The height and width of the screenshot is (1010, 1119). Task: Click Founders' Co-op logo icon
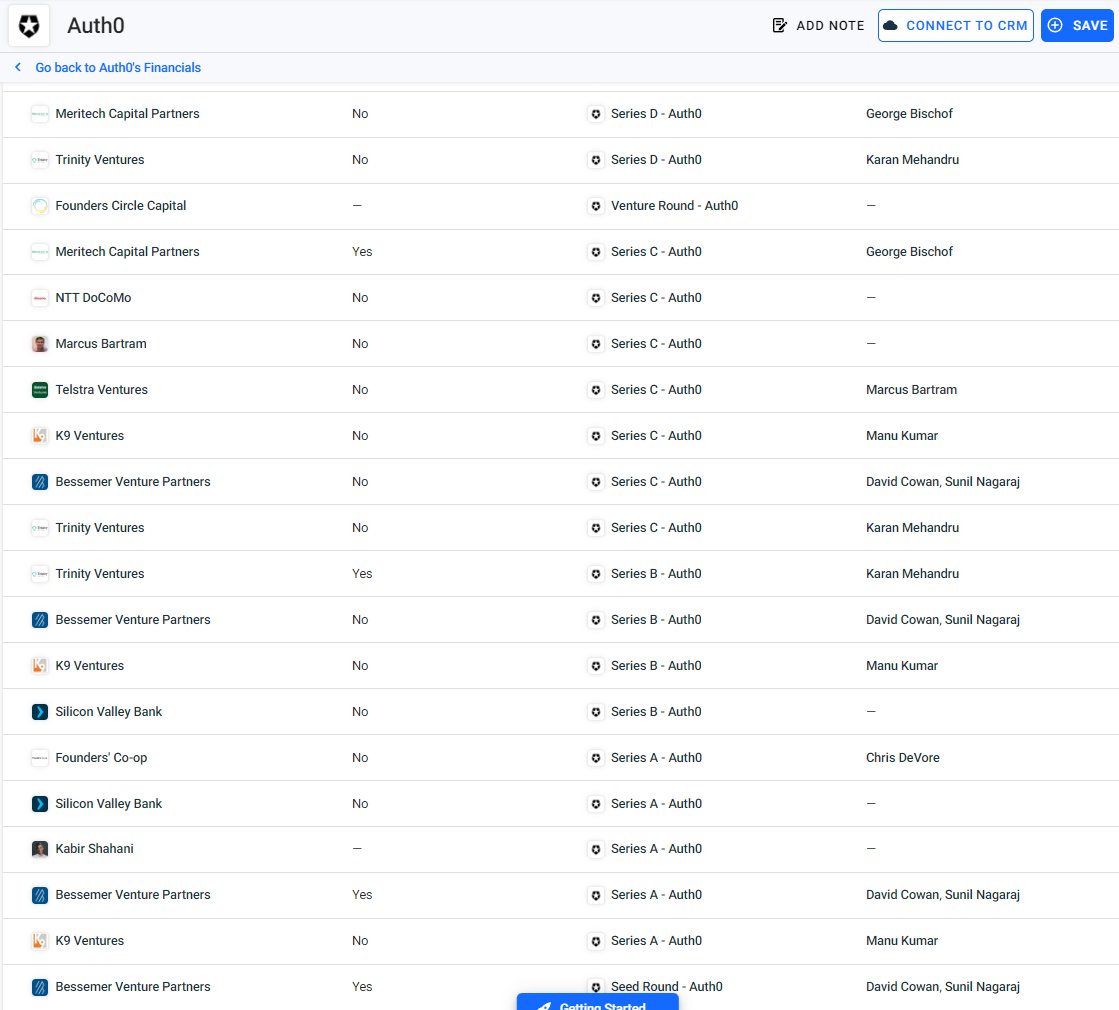[40, 758]
